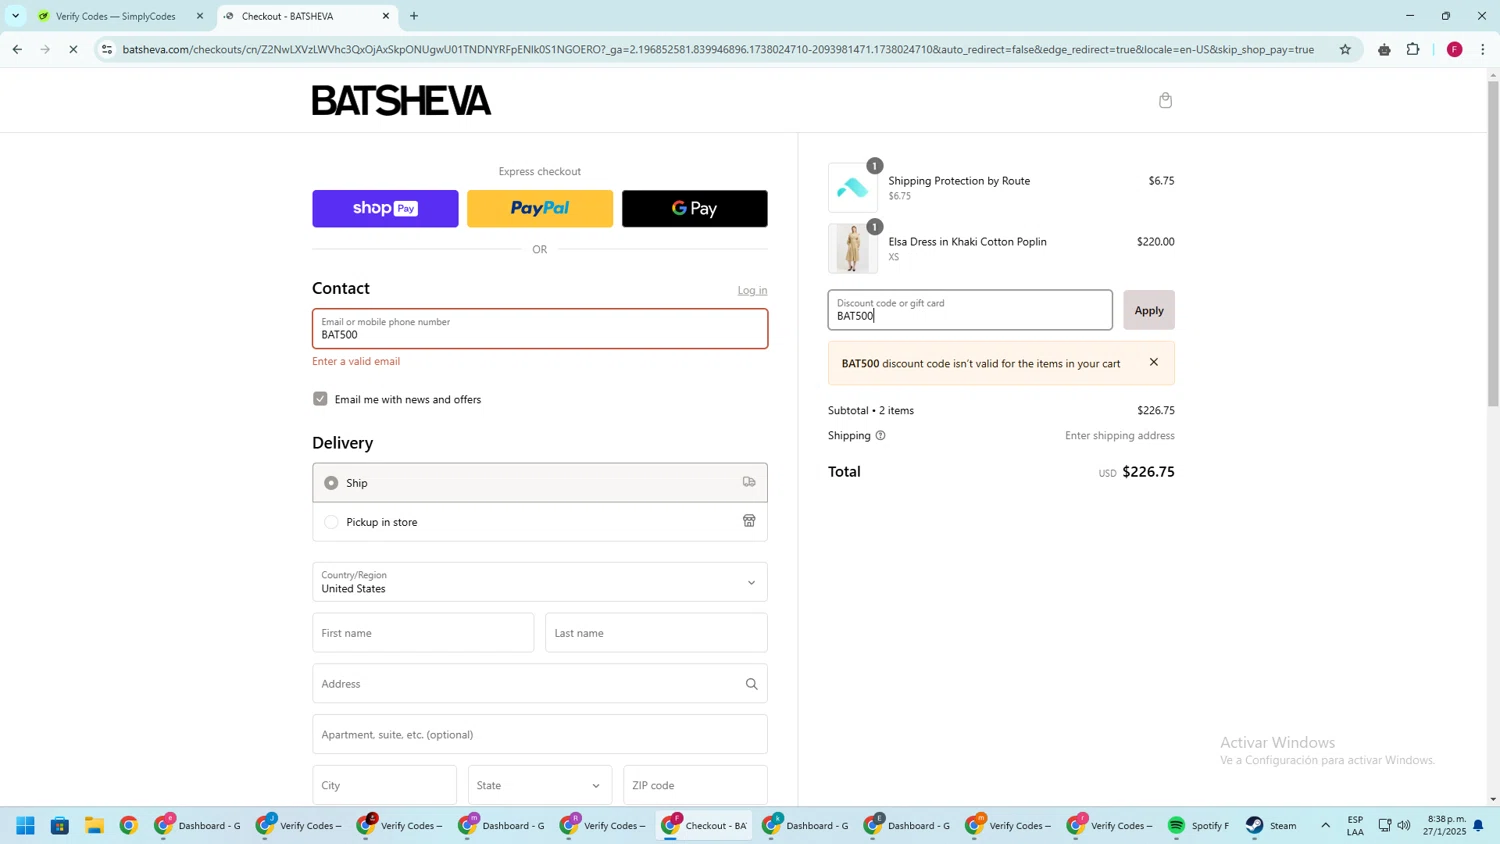Click the Pickup in store shop icon
The height and width of the screenshot is (844, 1500).
coord(749,521)
